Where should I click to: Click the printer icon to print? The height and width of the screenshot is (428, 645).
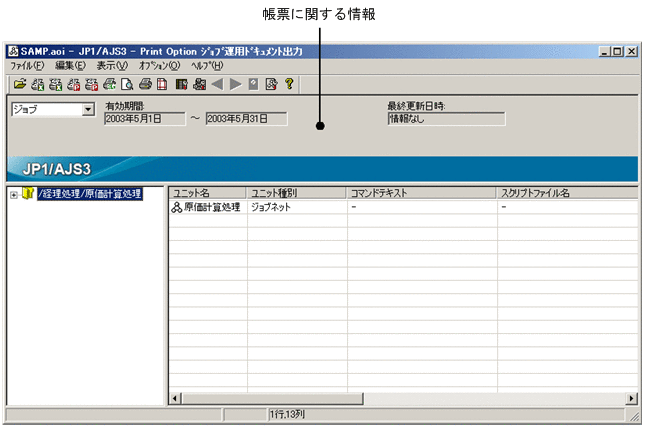click(x=145, y=84)
